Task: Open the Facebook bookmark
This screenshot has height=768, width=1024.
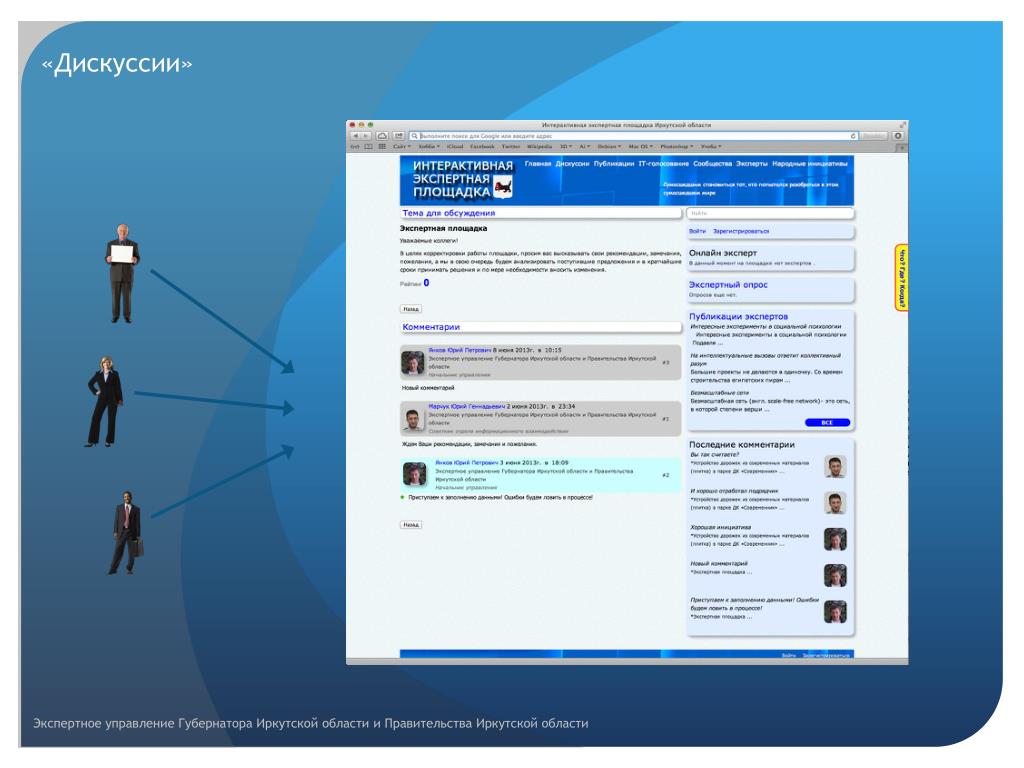Action: coord(482,146)
